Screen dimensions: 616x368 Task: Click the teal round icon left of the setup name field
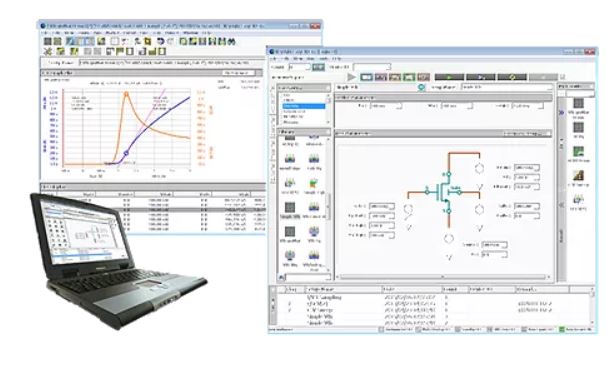coord(421,87)
